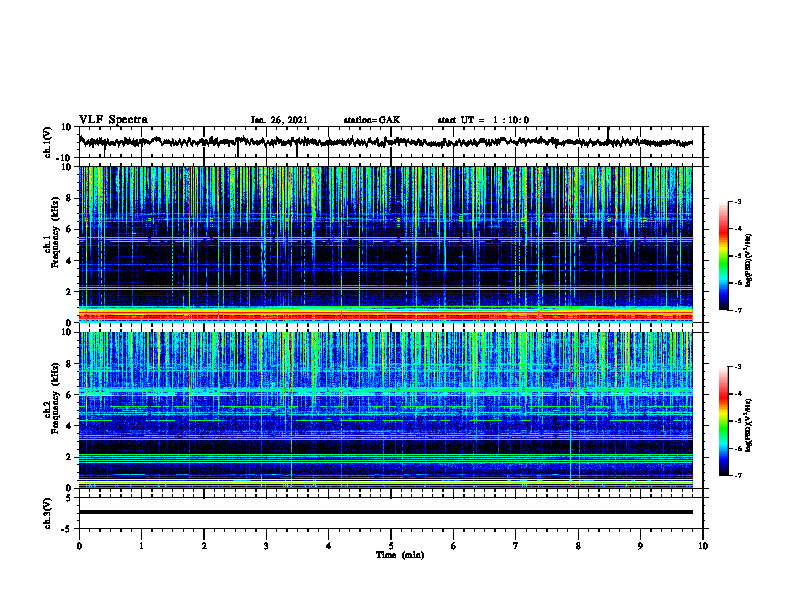792x612 pixels.
Task: Click the thick black ch.3 trace line
Action: (386, 512)
